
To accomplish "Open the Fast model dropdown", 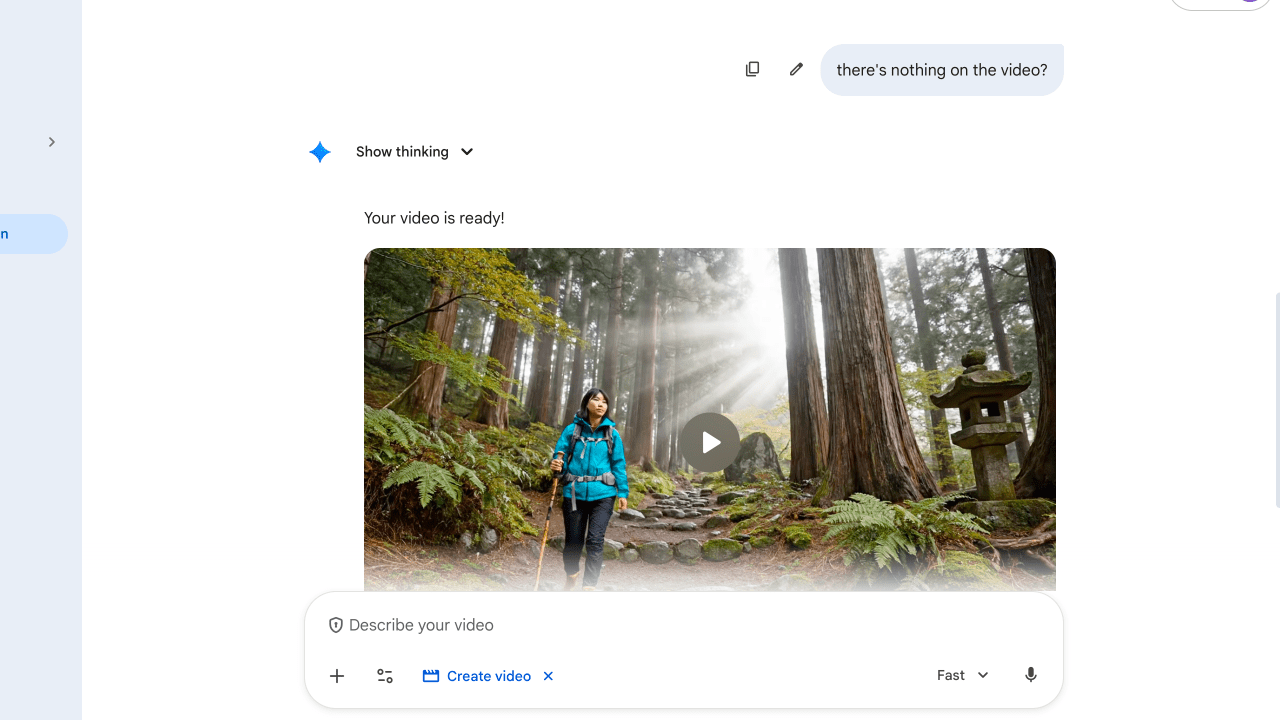I will point(962,675).
